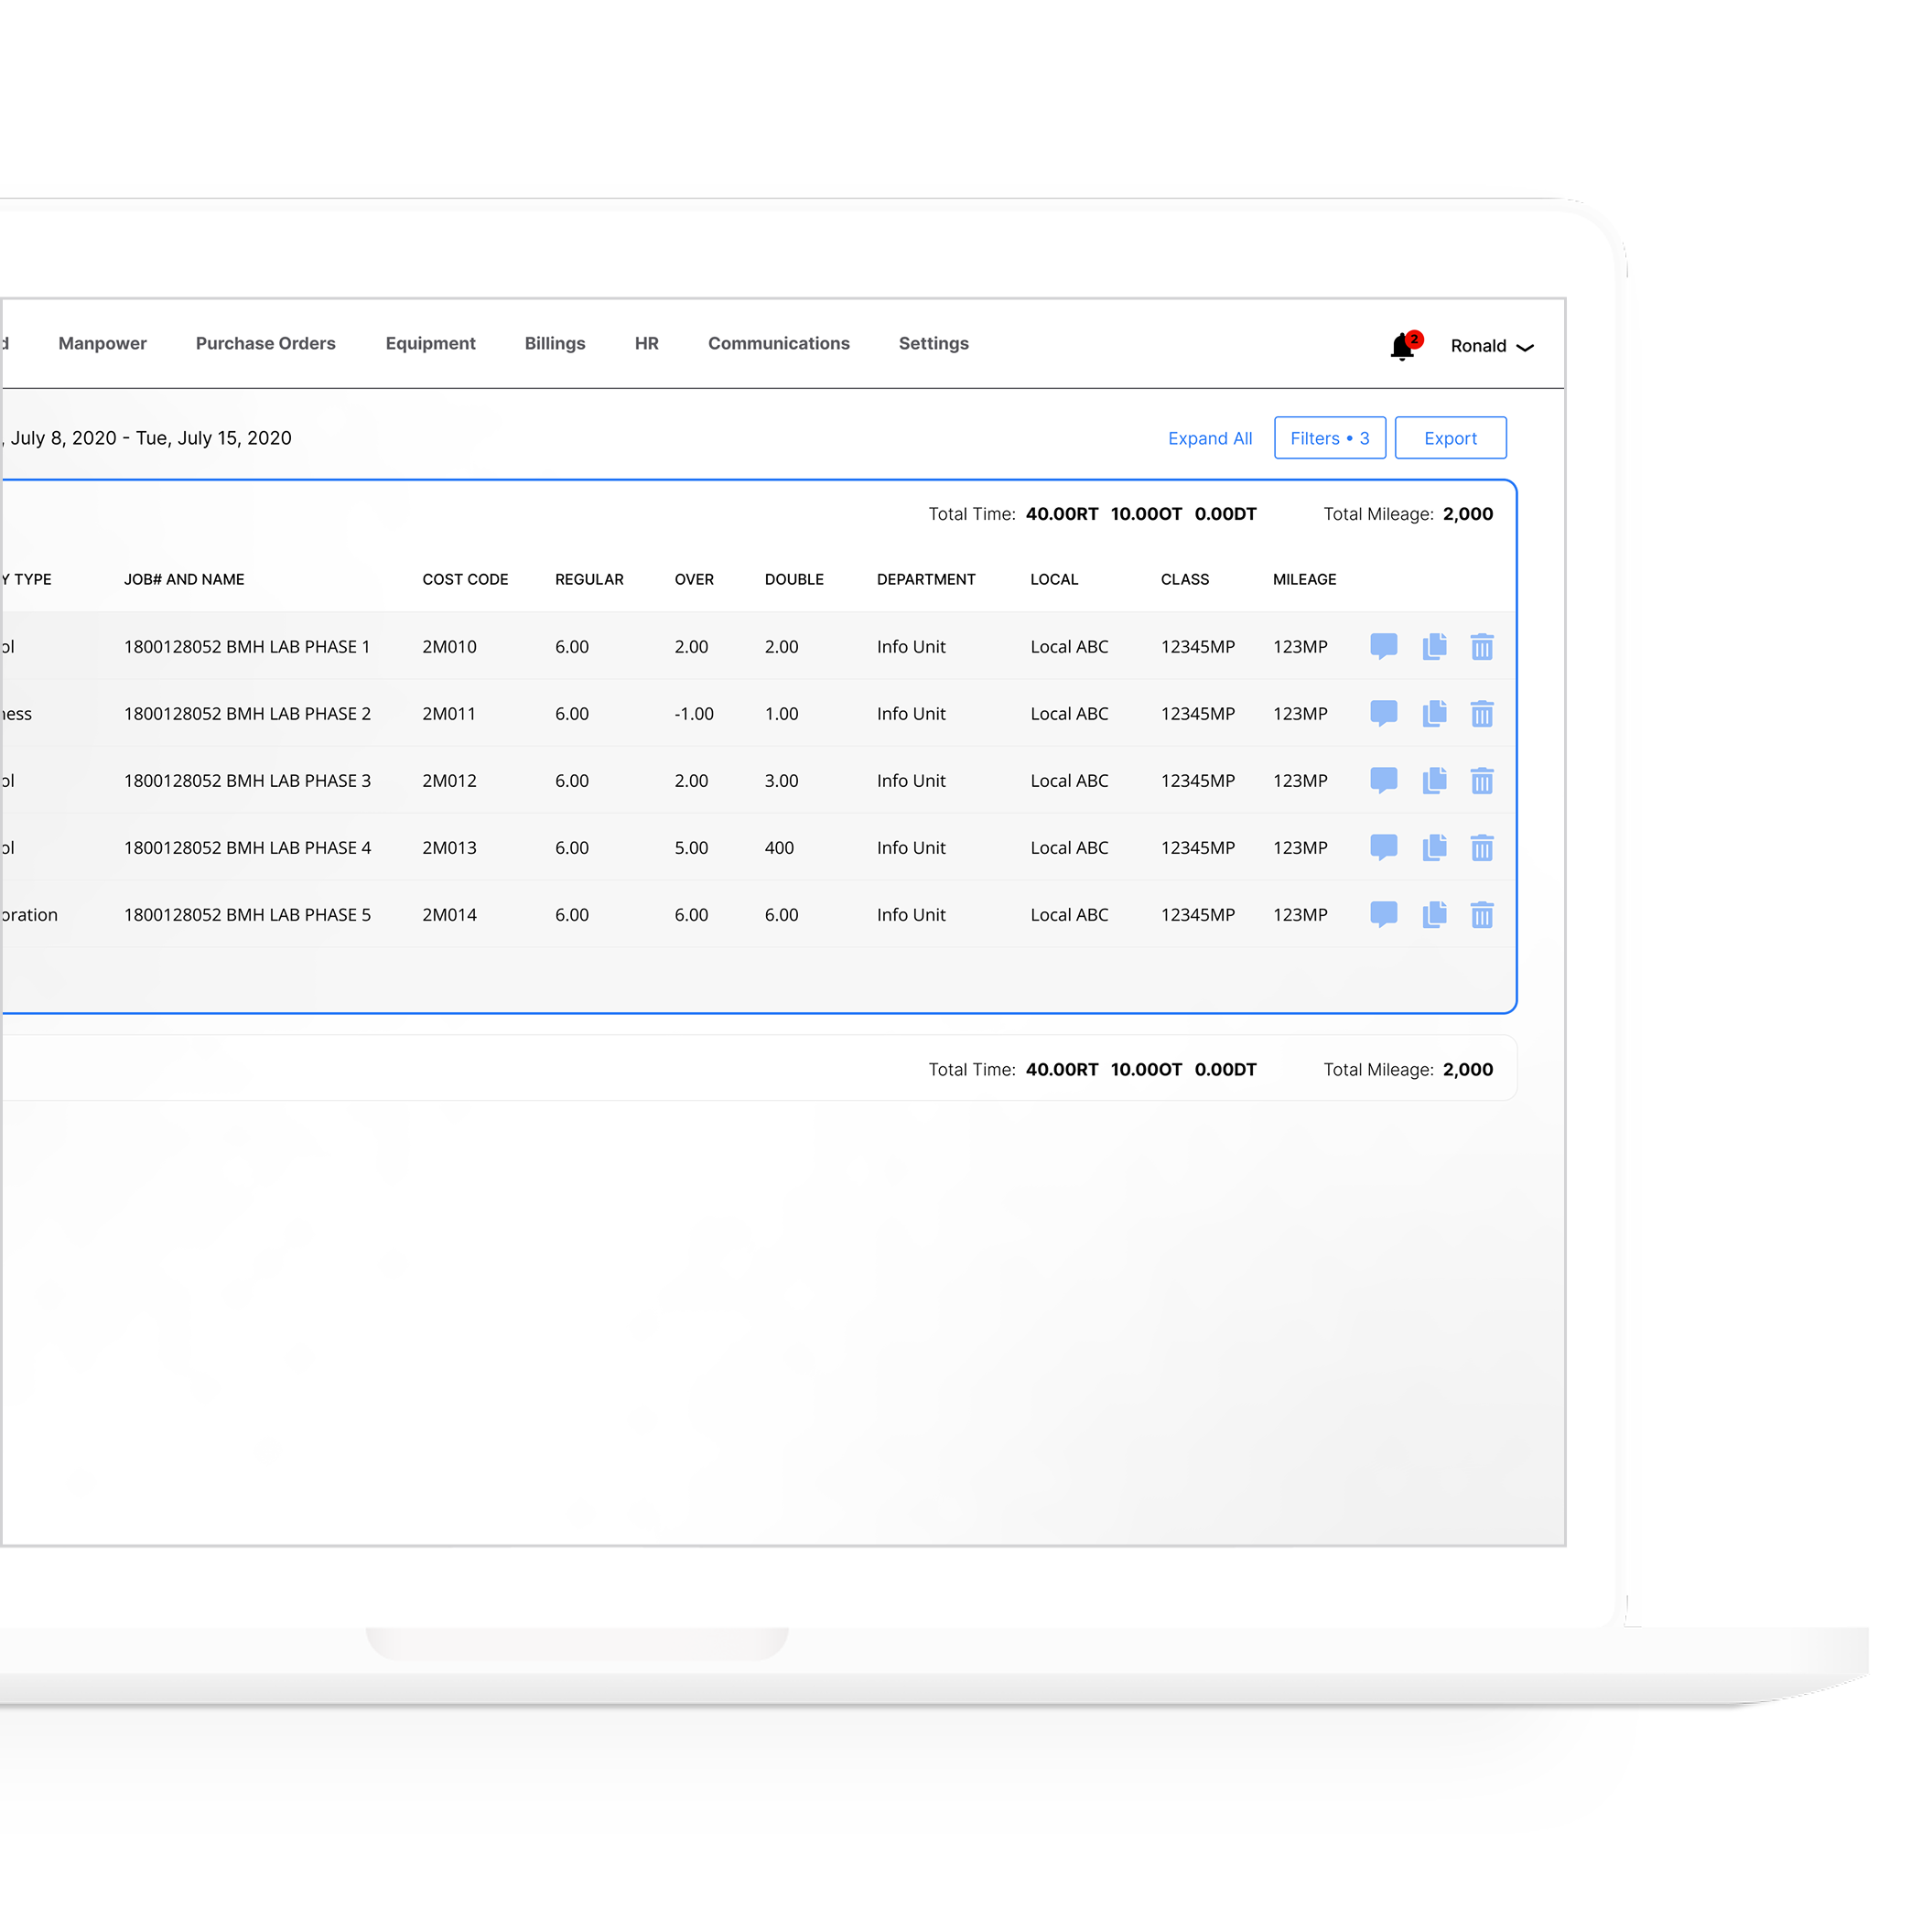Viewport: 1932px width, 1930px height.
Task: Duplicate the BMH LAB PHASE 3 entry
Action: (1434, 781)
